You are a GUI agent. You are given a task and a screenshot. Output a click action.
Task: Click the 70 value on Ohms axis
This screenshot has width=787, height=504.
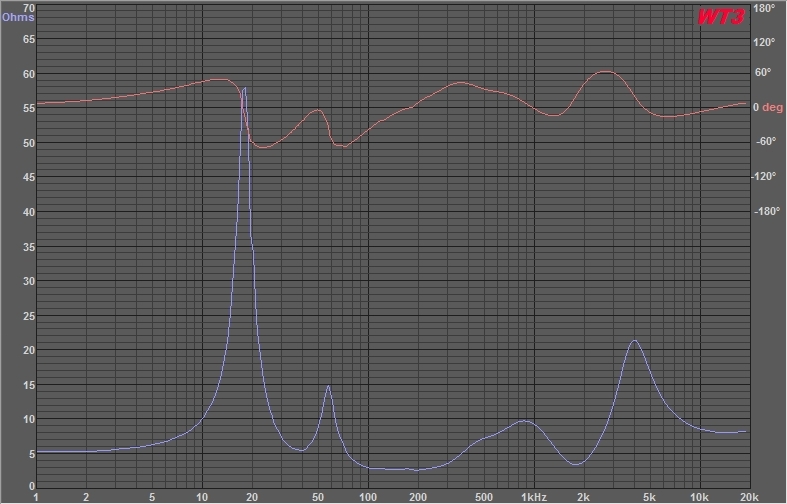(29, 8)
